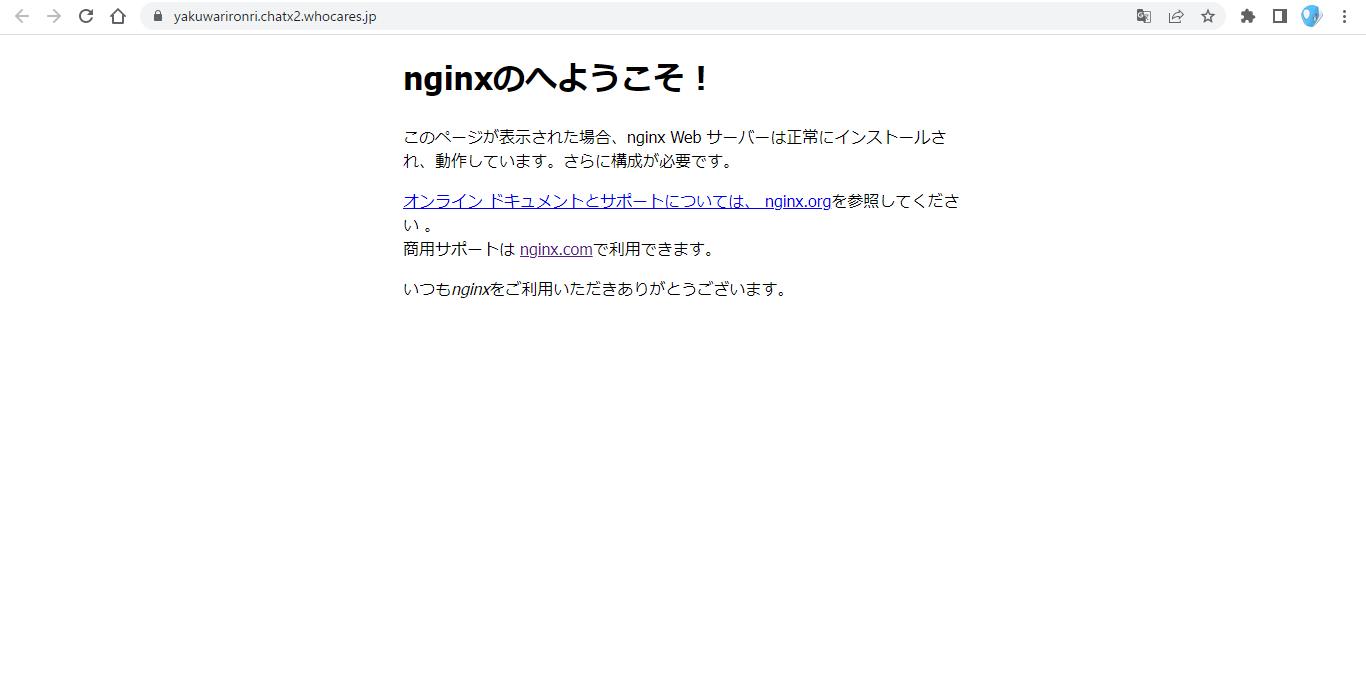Reload the current page
Screen dimensions: 1366x690
(86, 16)
